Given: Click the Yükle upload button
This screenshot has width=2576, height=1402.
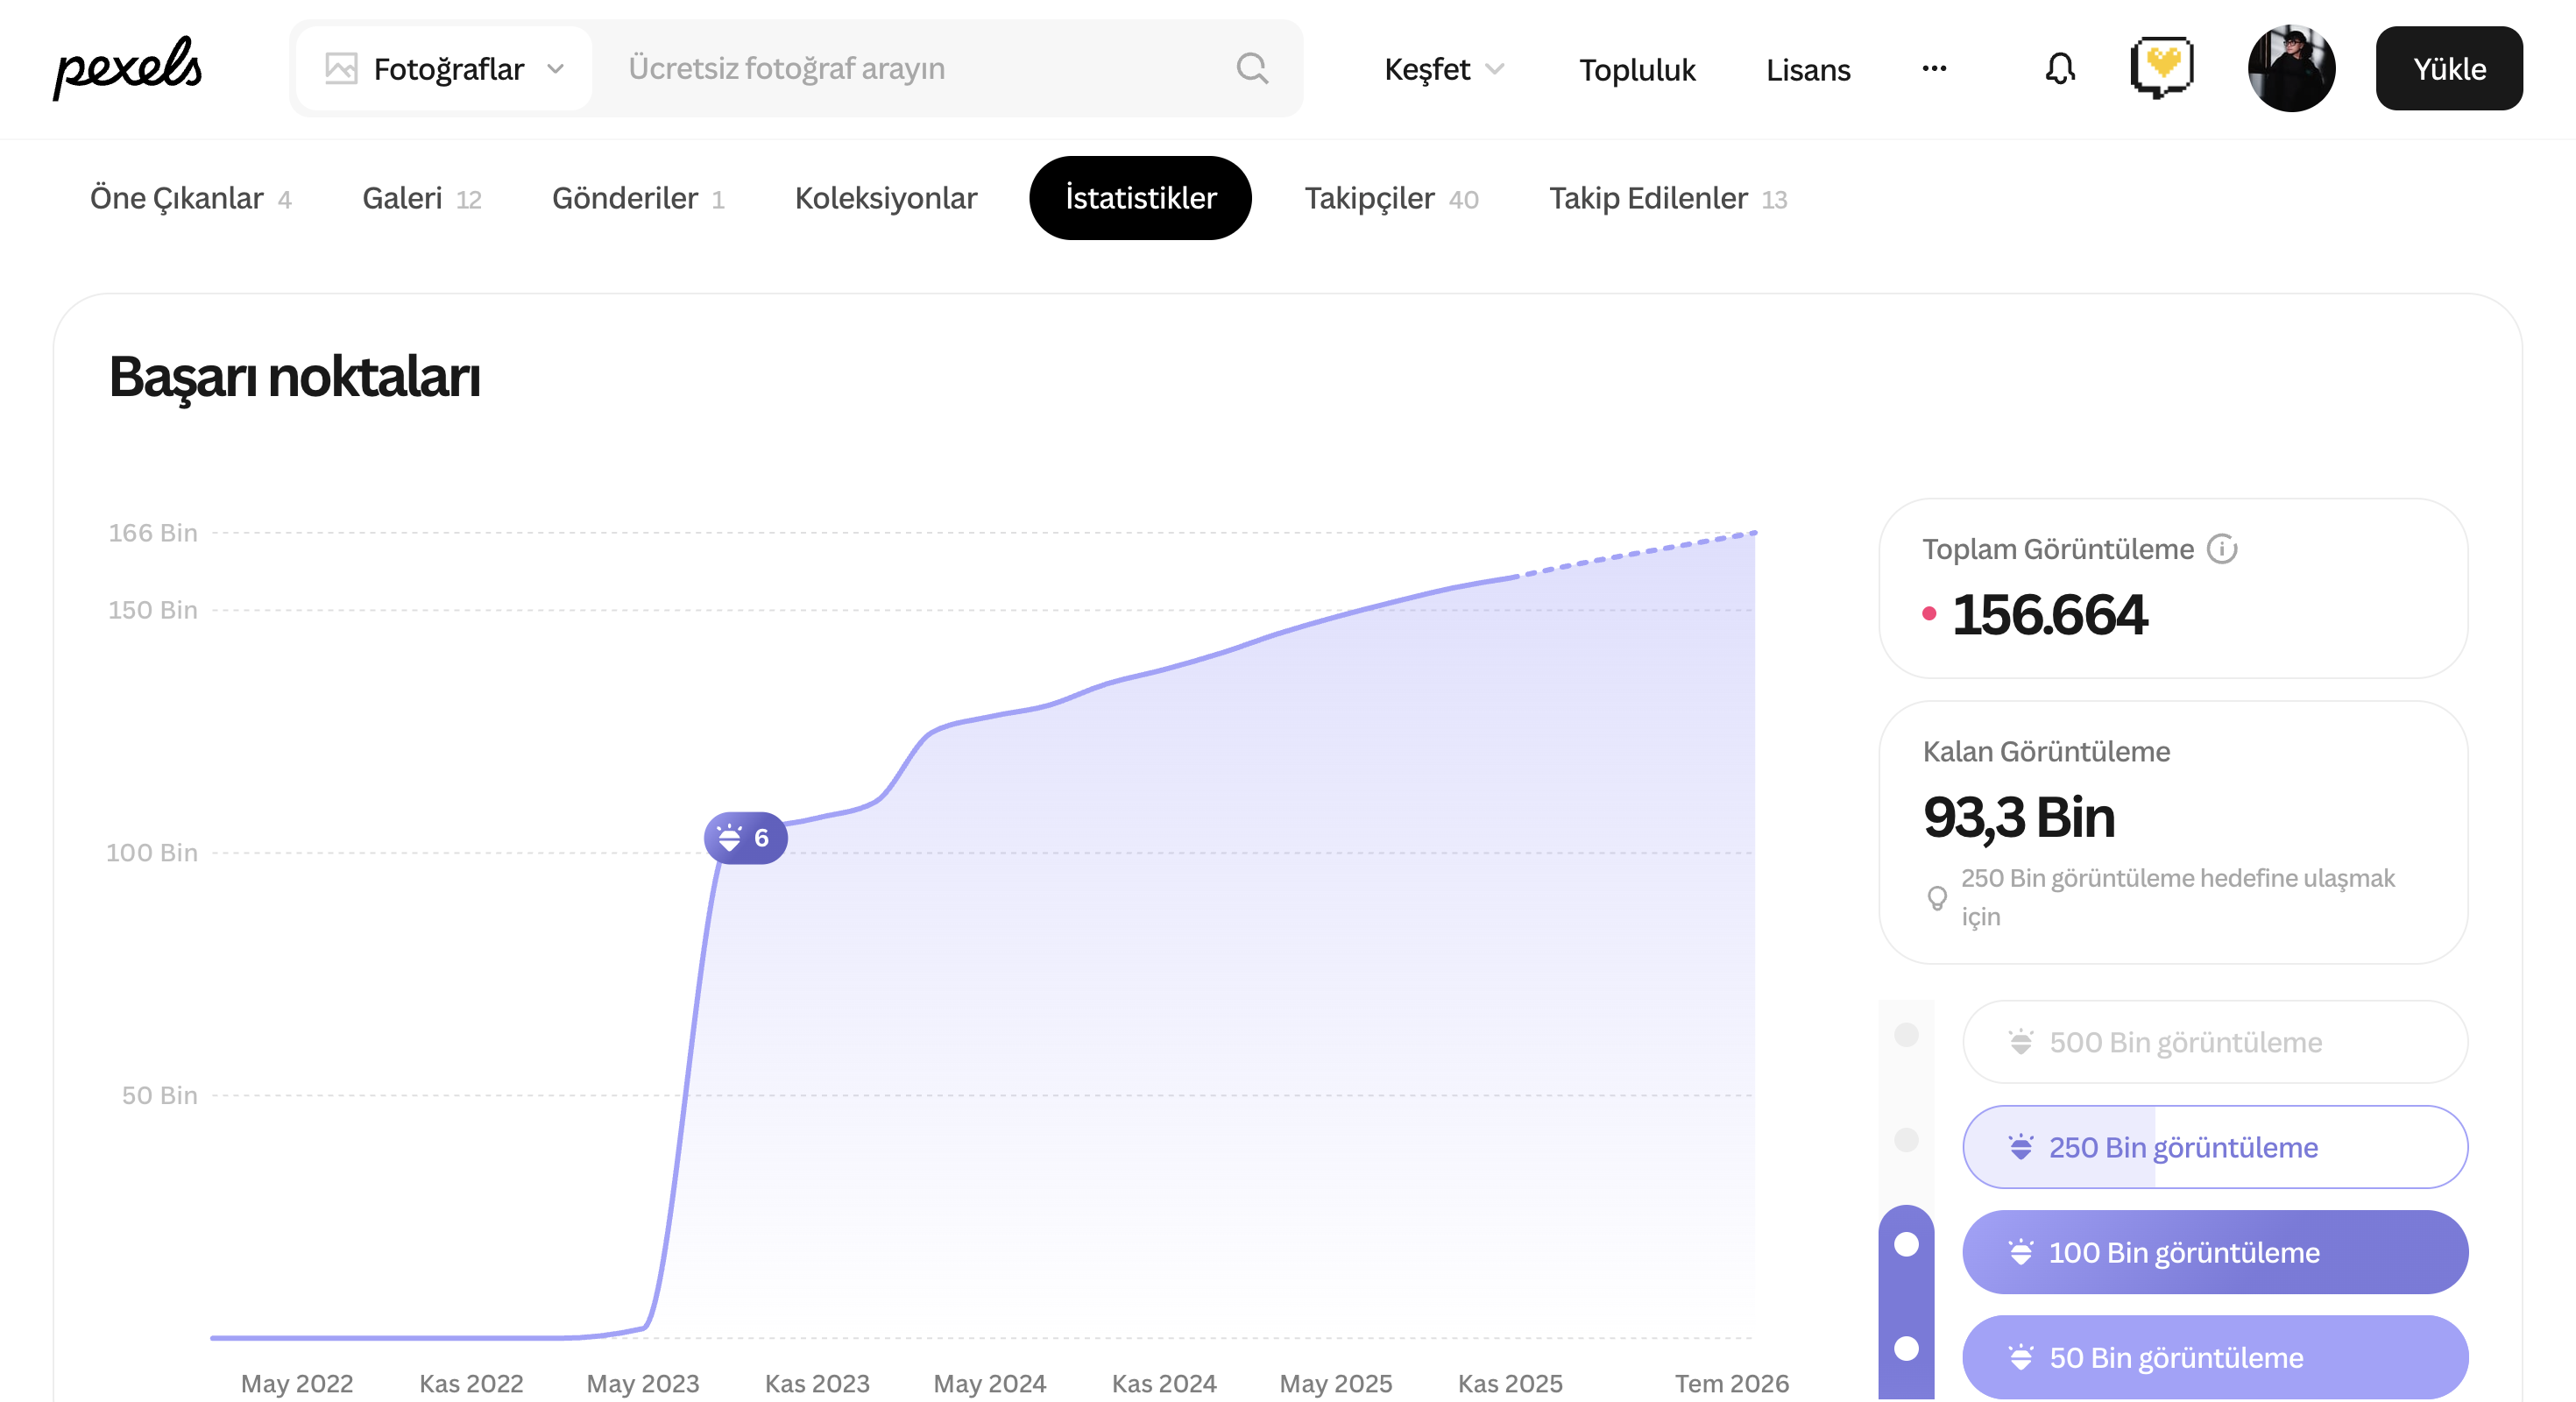Looking at the screenshot, I should [x=2448, y=68].
